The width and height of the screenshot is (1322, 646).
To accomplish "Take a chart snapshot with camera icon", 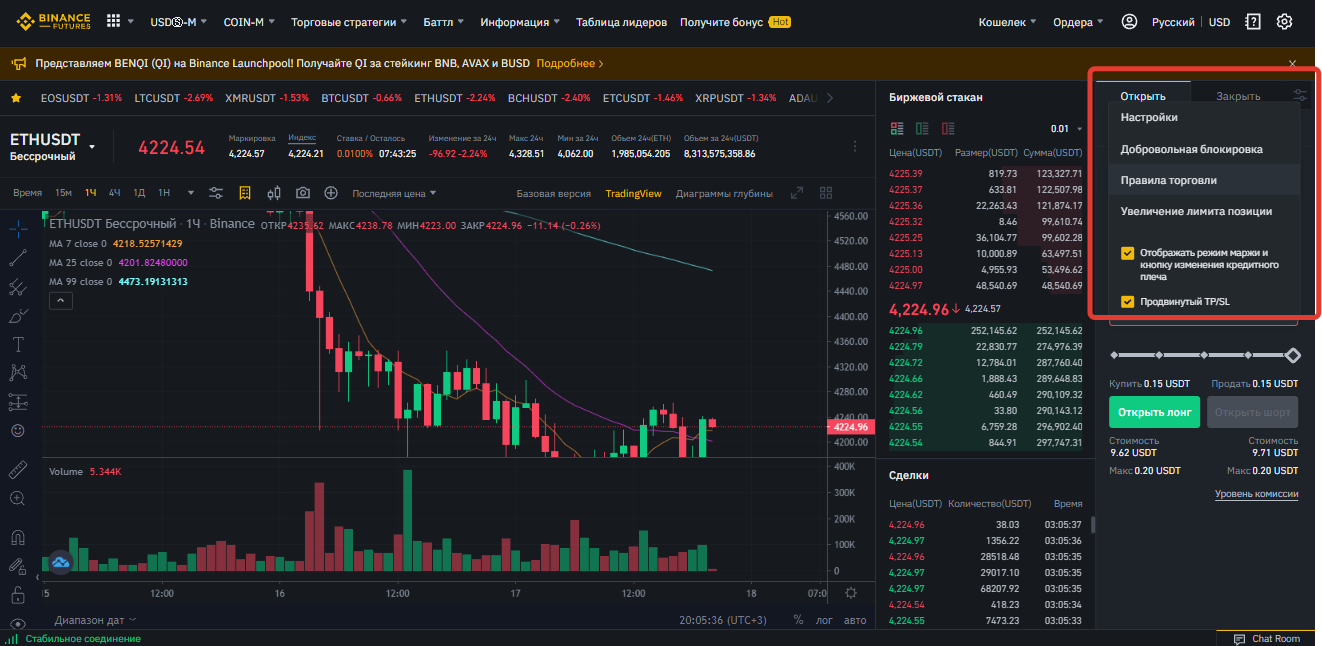I will [x=303, y=193].
